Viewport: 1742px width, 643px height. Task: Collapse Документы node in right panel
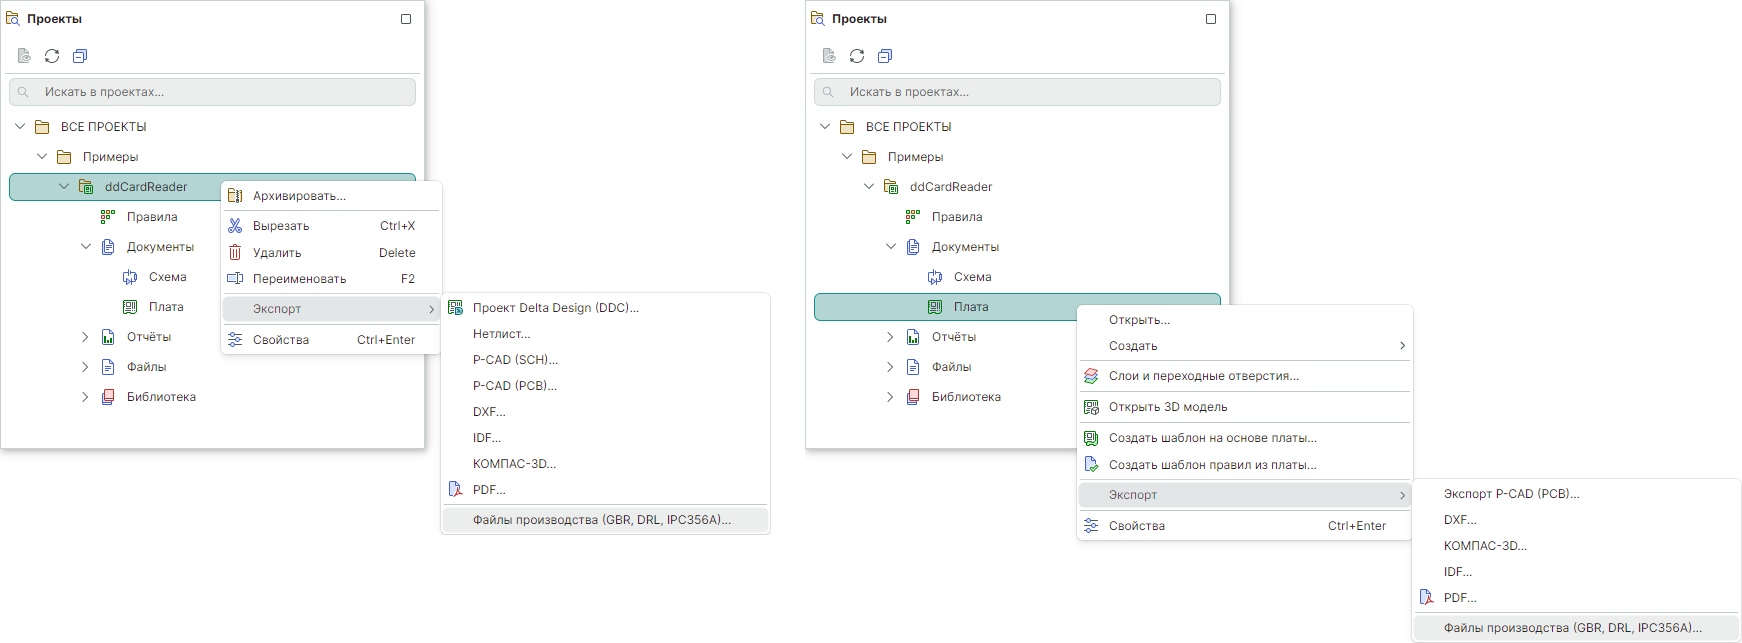[891, 247]
